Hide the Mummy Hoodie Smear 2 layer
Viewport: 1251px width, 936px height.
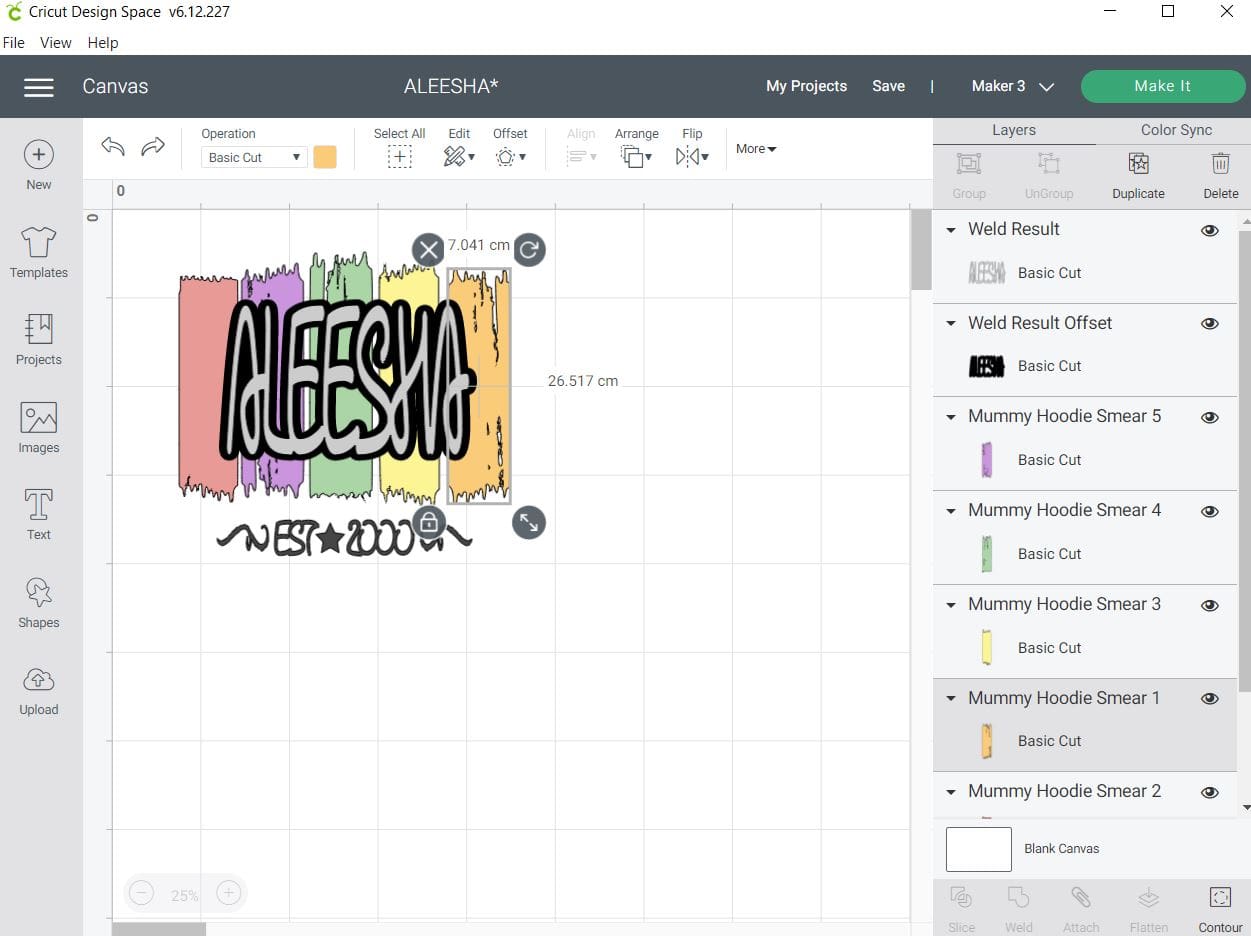(1210, 793)
